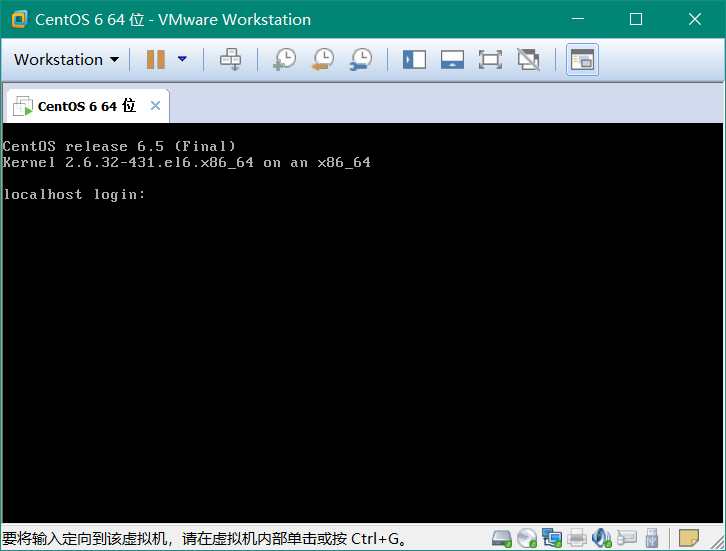726x551 pixels.
Task: Click the VMware Workstation title bar icon
Action: (x=20, y=19)
